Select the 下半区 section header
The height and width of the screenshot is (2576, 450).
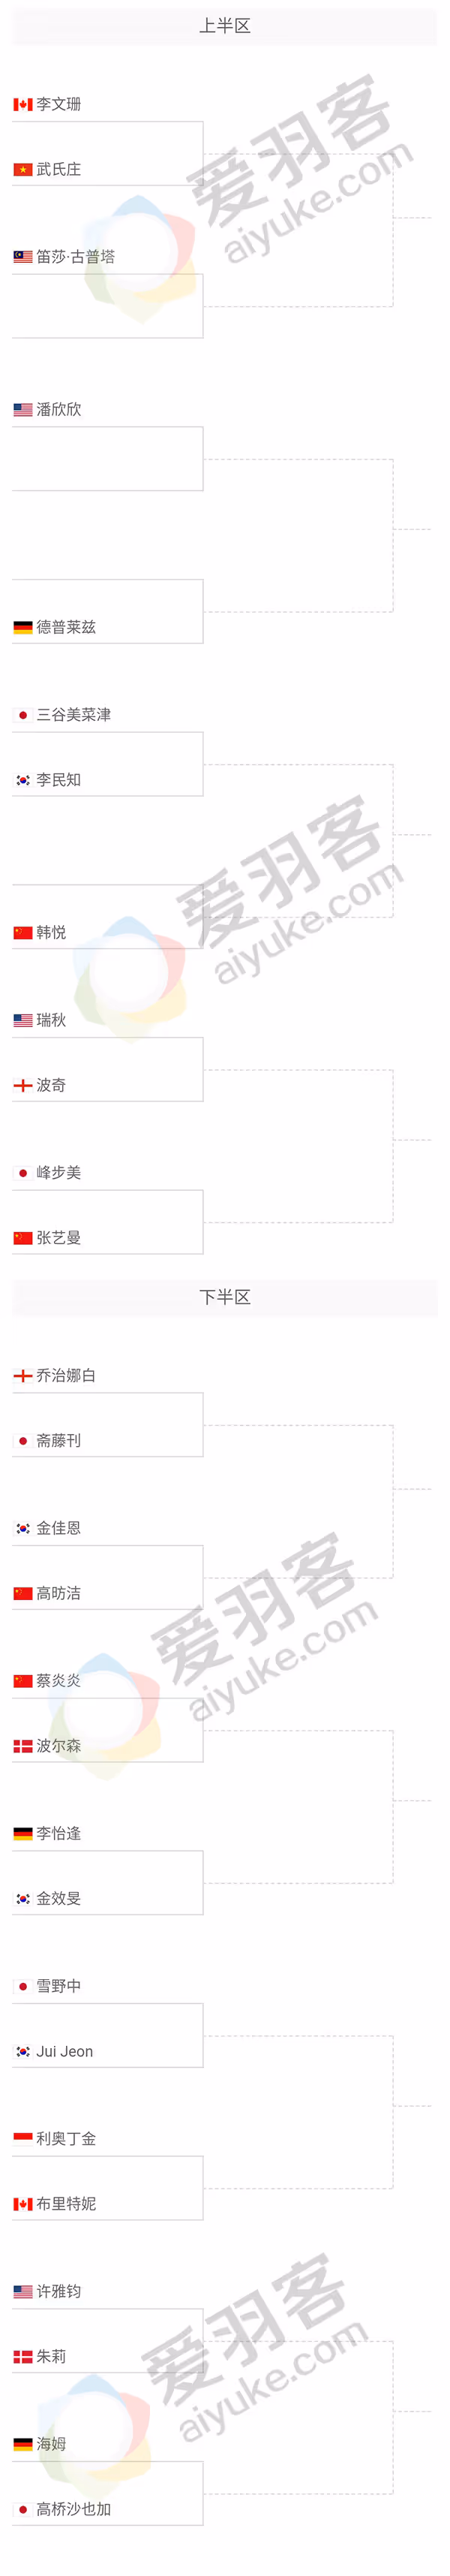pyautogui.click(x=225, y=1298)
